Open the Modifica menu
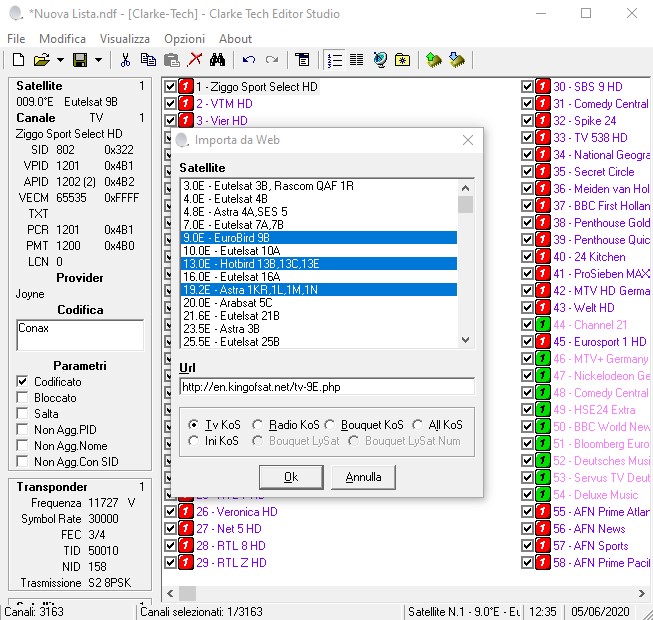The height and width of the screenshot is (620, 653). click(62, 39)
